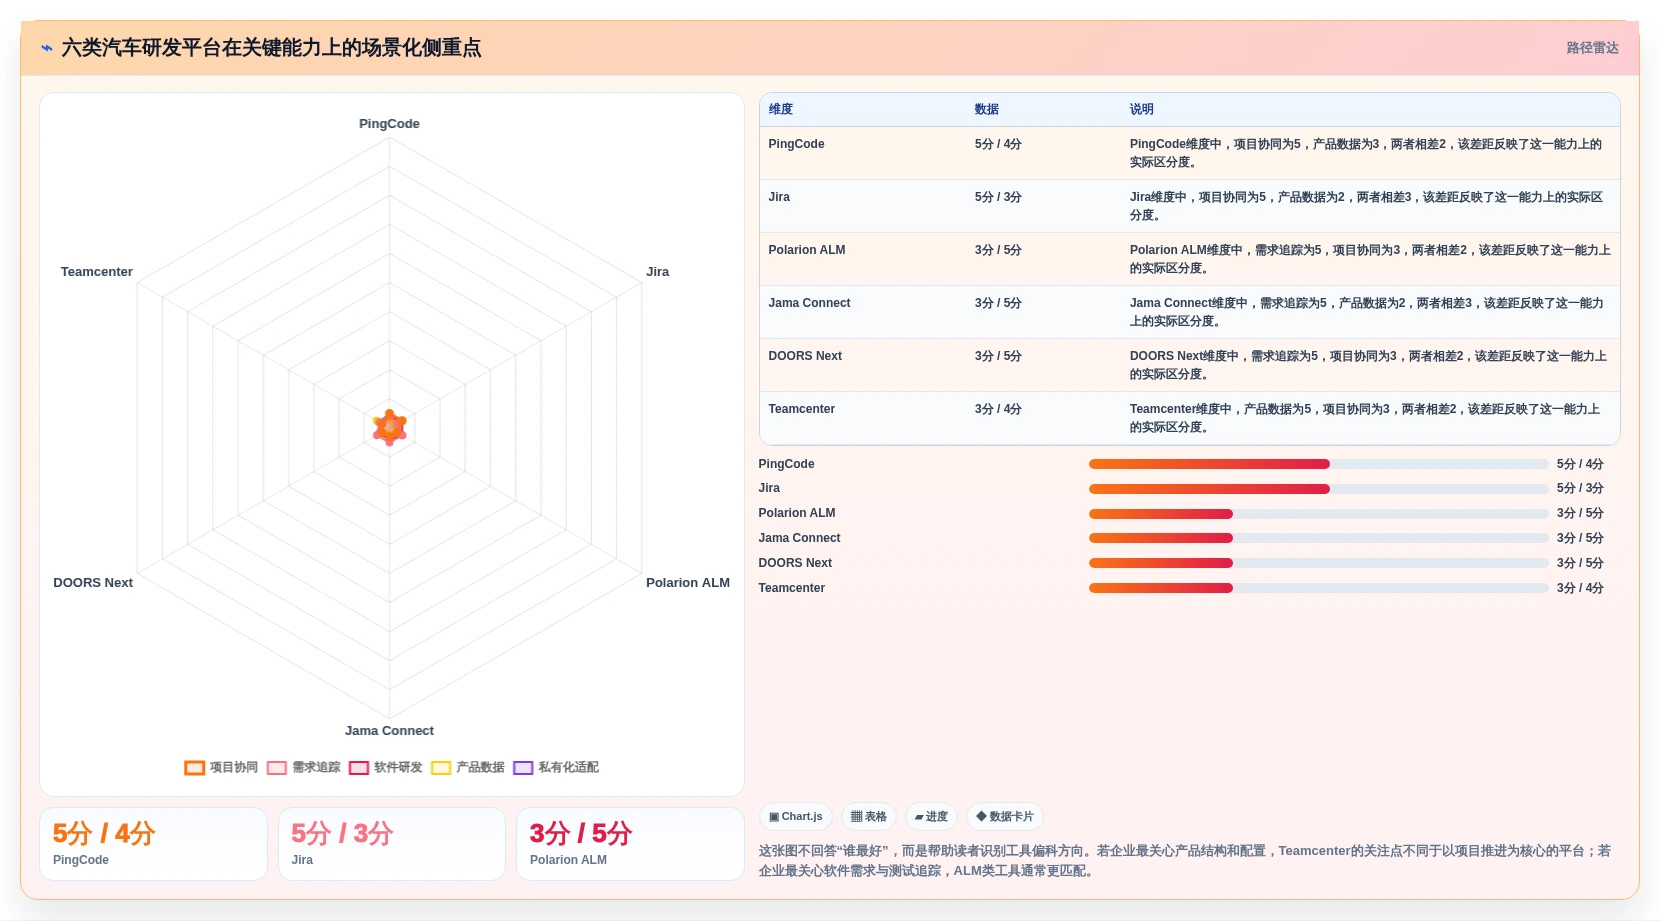1660x921 pixels.
Task: Click the Jira progress bar
Action: point(1318,489)
